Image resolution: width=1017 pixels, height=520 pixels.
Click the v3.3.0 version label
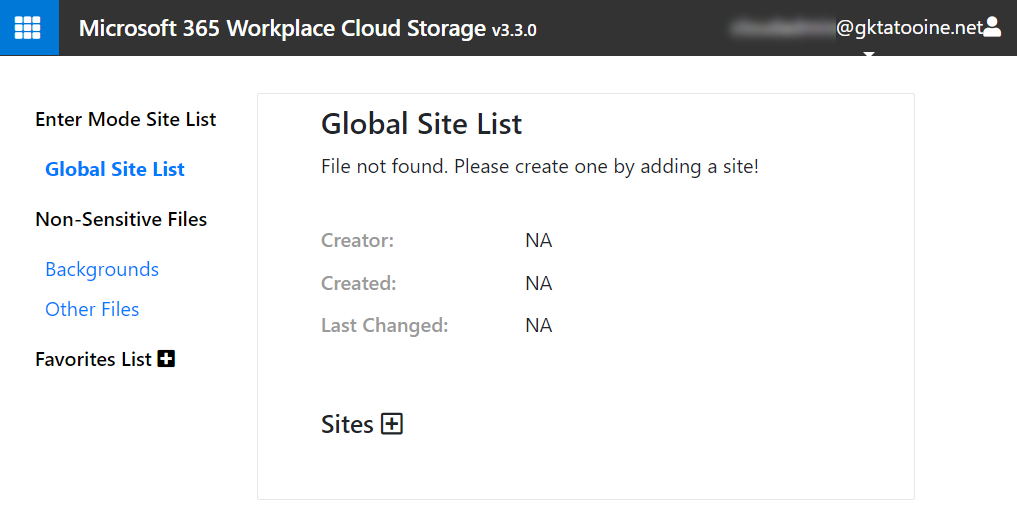[x=514, y=30]
